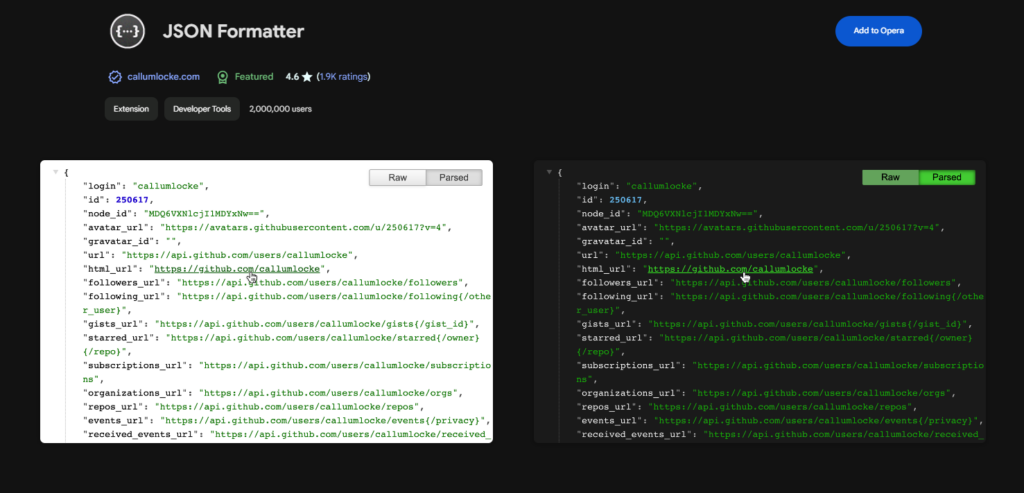Click the "avatar_url" key in the dark screenshot
This screenshot has width=1024, height=493.
(608, 227)
